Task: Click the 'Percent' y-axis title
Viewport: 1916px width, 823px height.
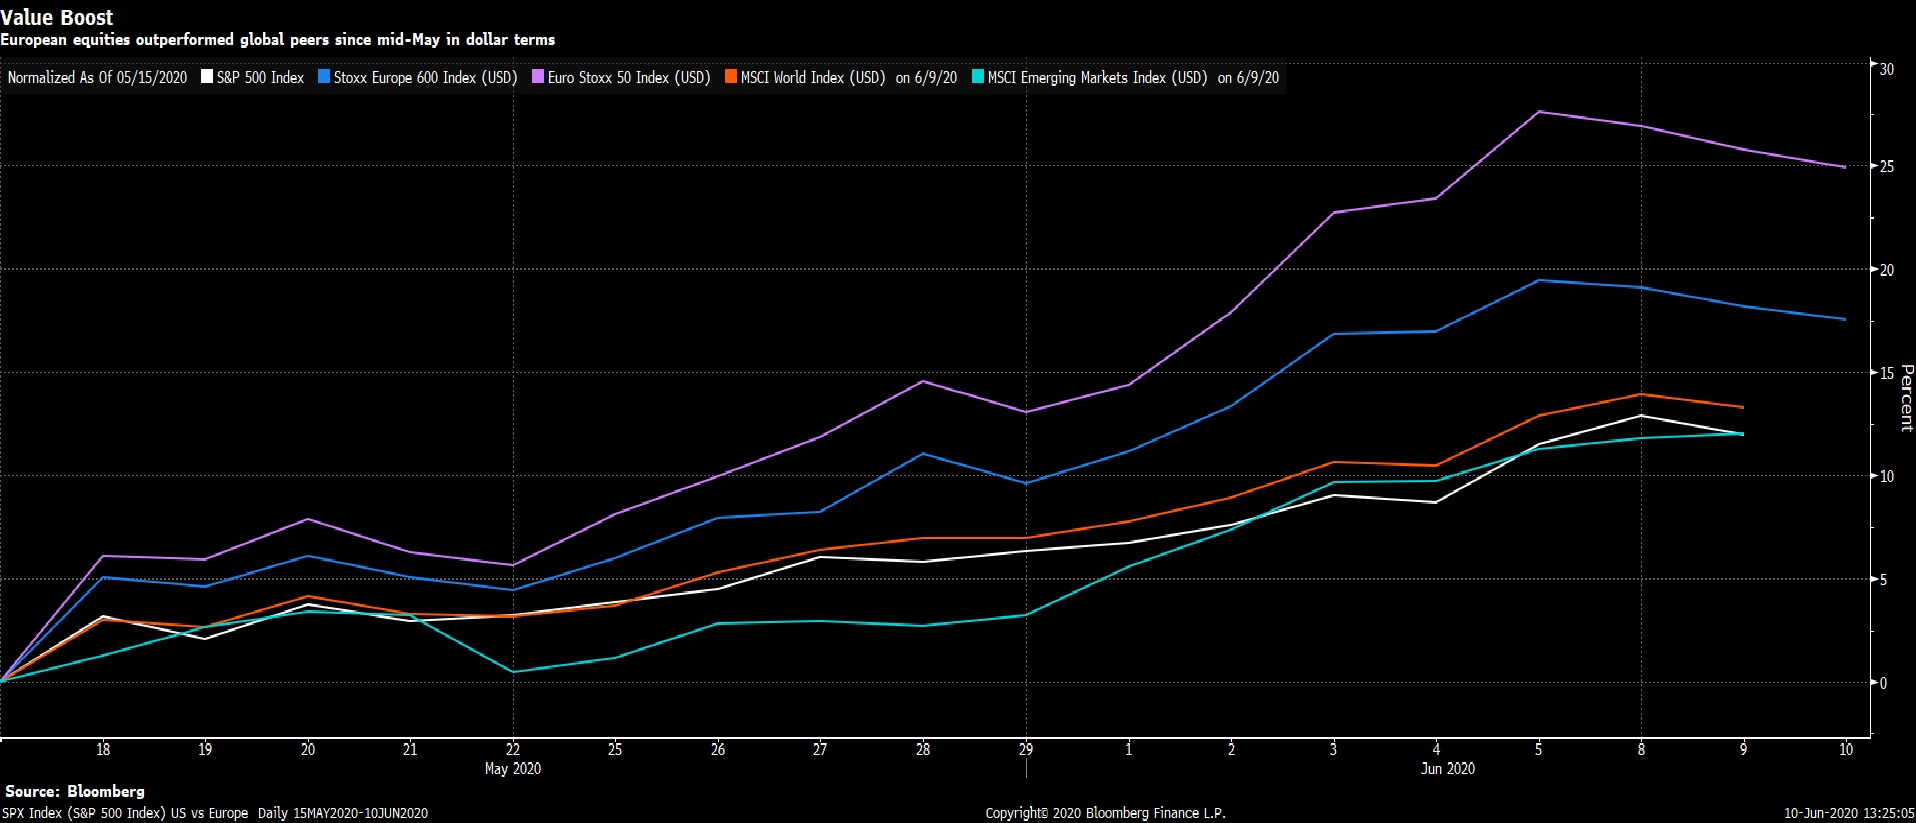Action: (x=1906, y=398)
